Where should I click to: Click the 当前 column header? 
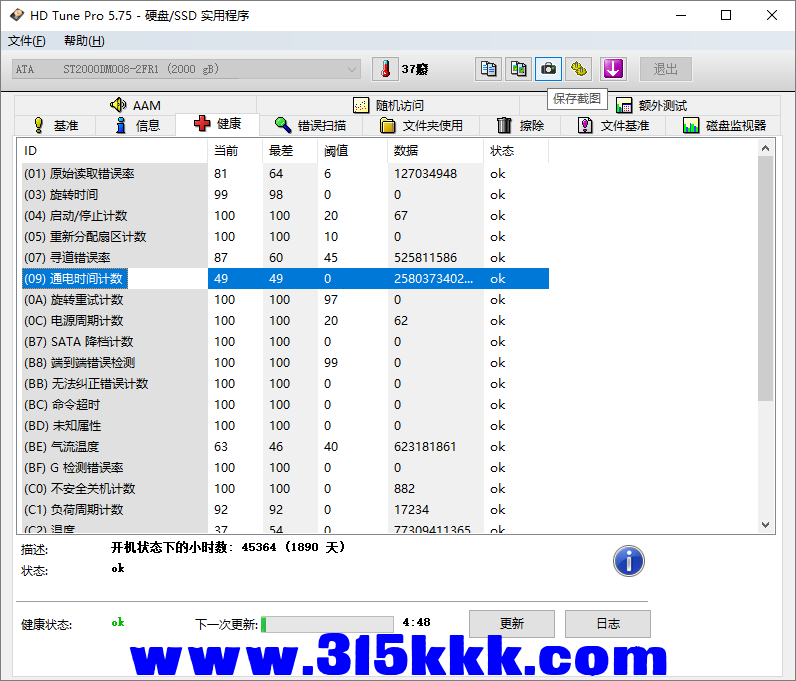click(235, 151)
